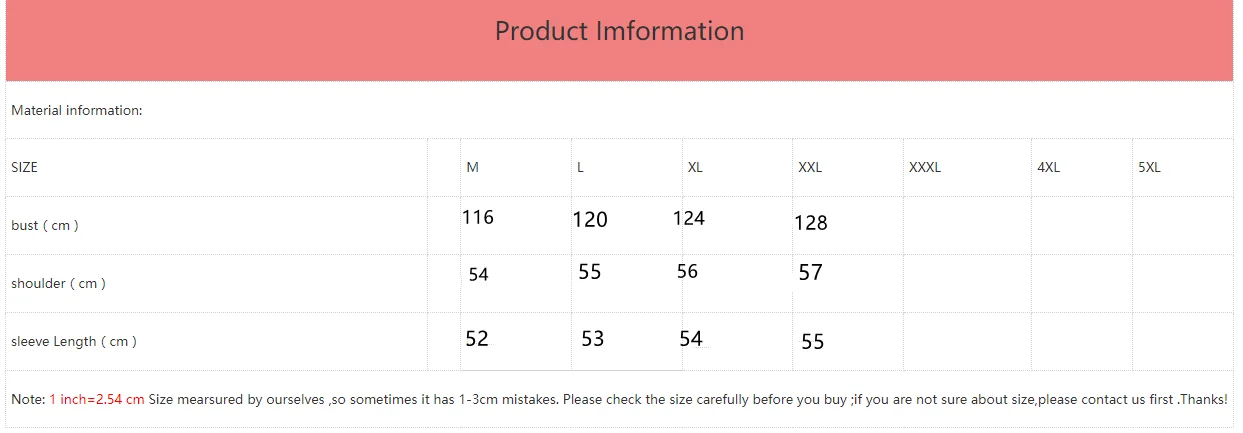Click the sleeve length value 52
Image resolution: width=1243 pixels, height=433 pixels.
pyautogui.click(x=477, y=339)
